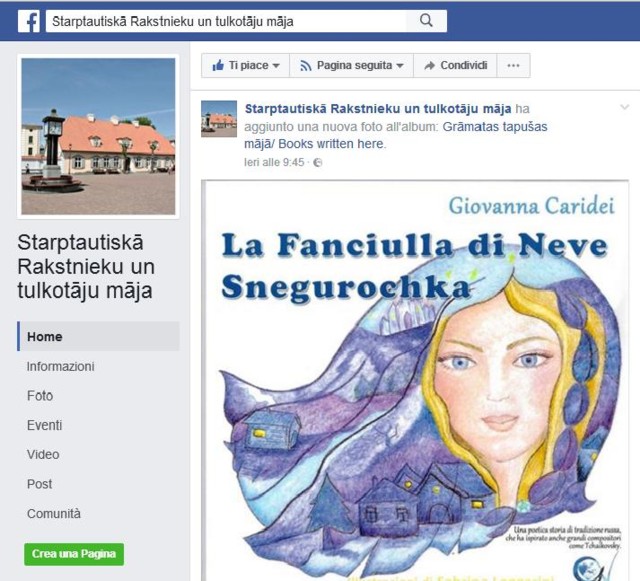Click the Facebook logo icon
The image size is (640, 581).
[29, 21]
